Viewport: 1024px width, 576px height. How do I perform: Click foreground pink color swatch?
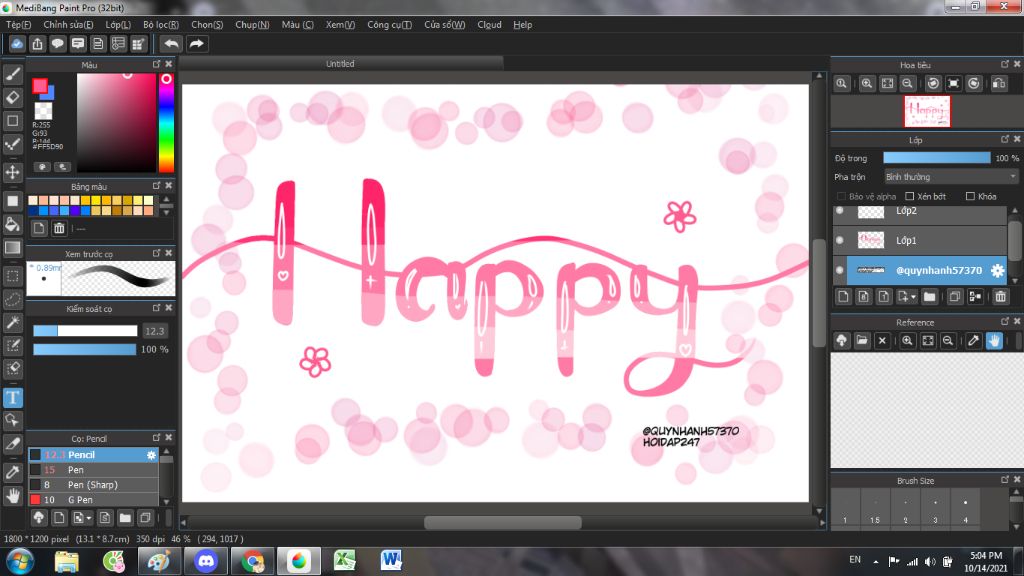tap(40, 86)
